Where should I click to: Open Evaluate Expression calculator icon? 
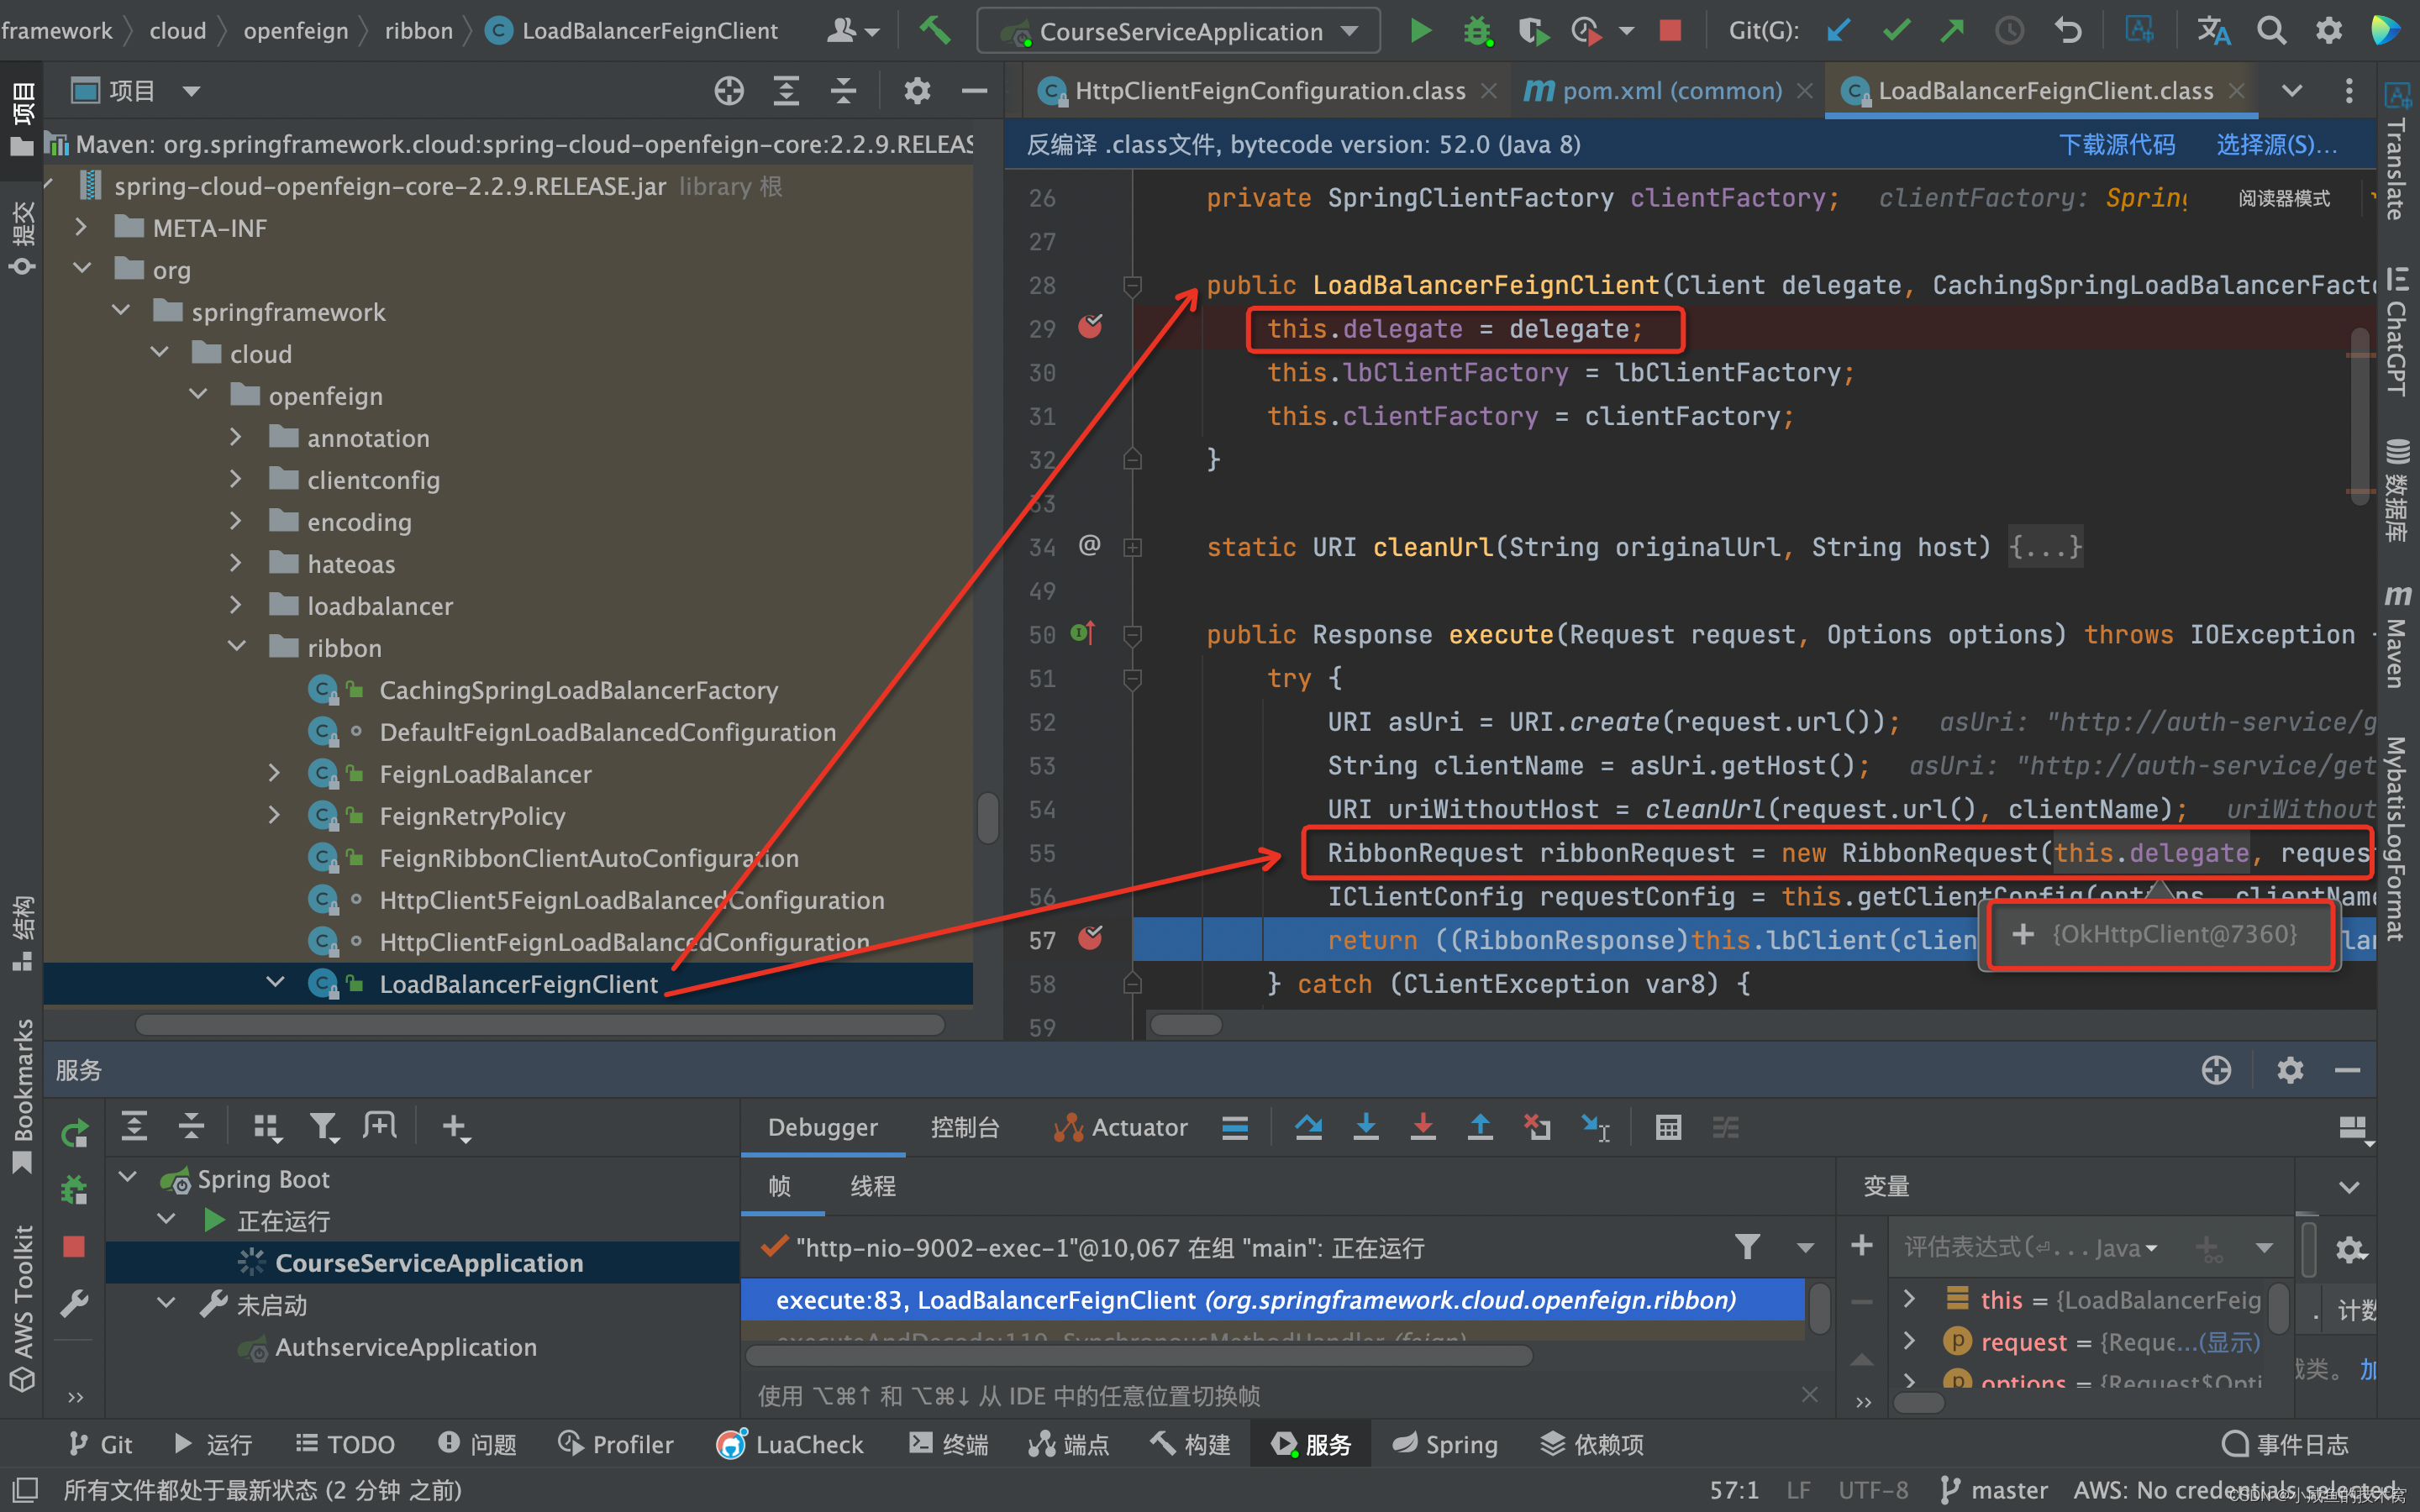click(1668, 1127)
